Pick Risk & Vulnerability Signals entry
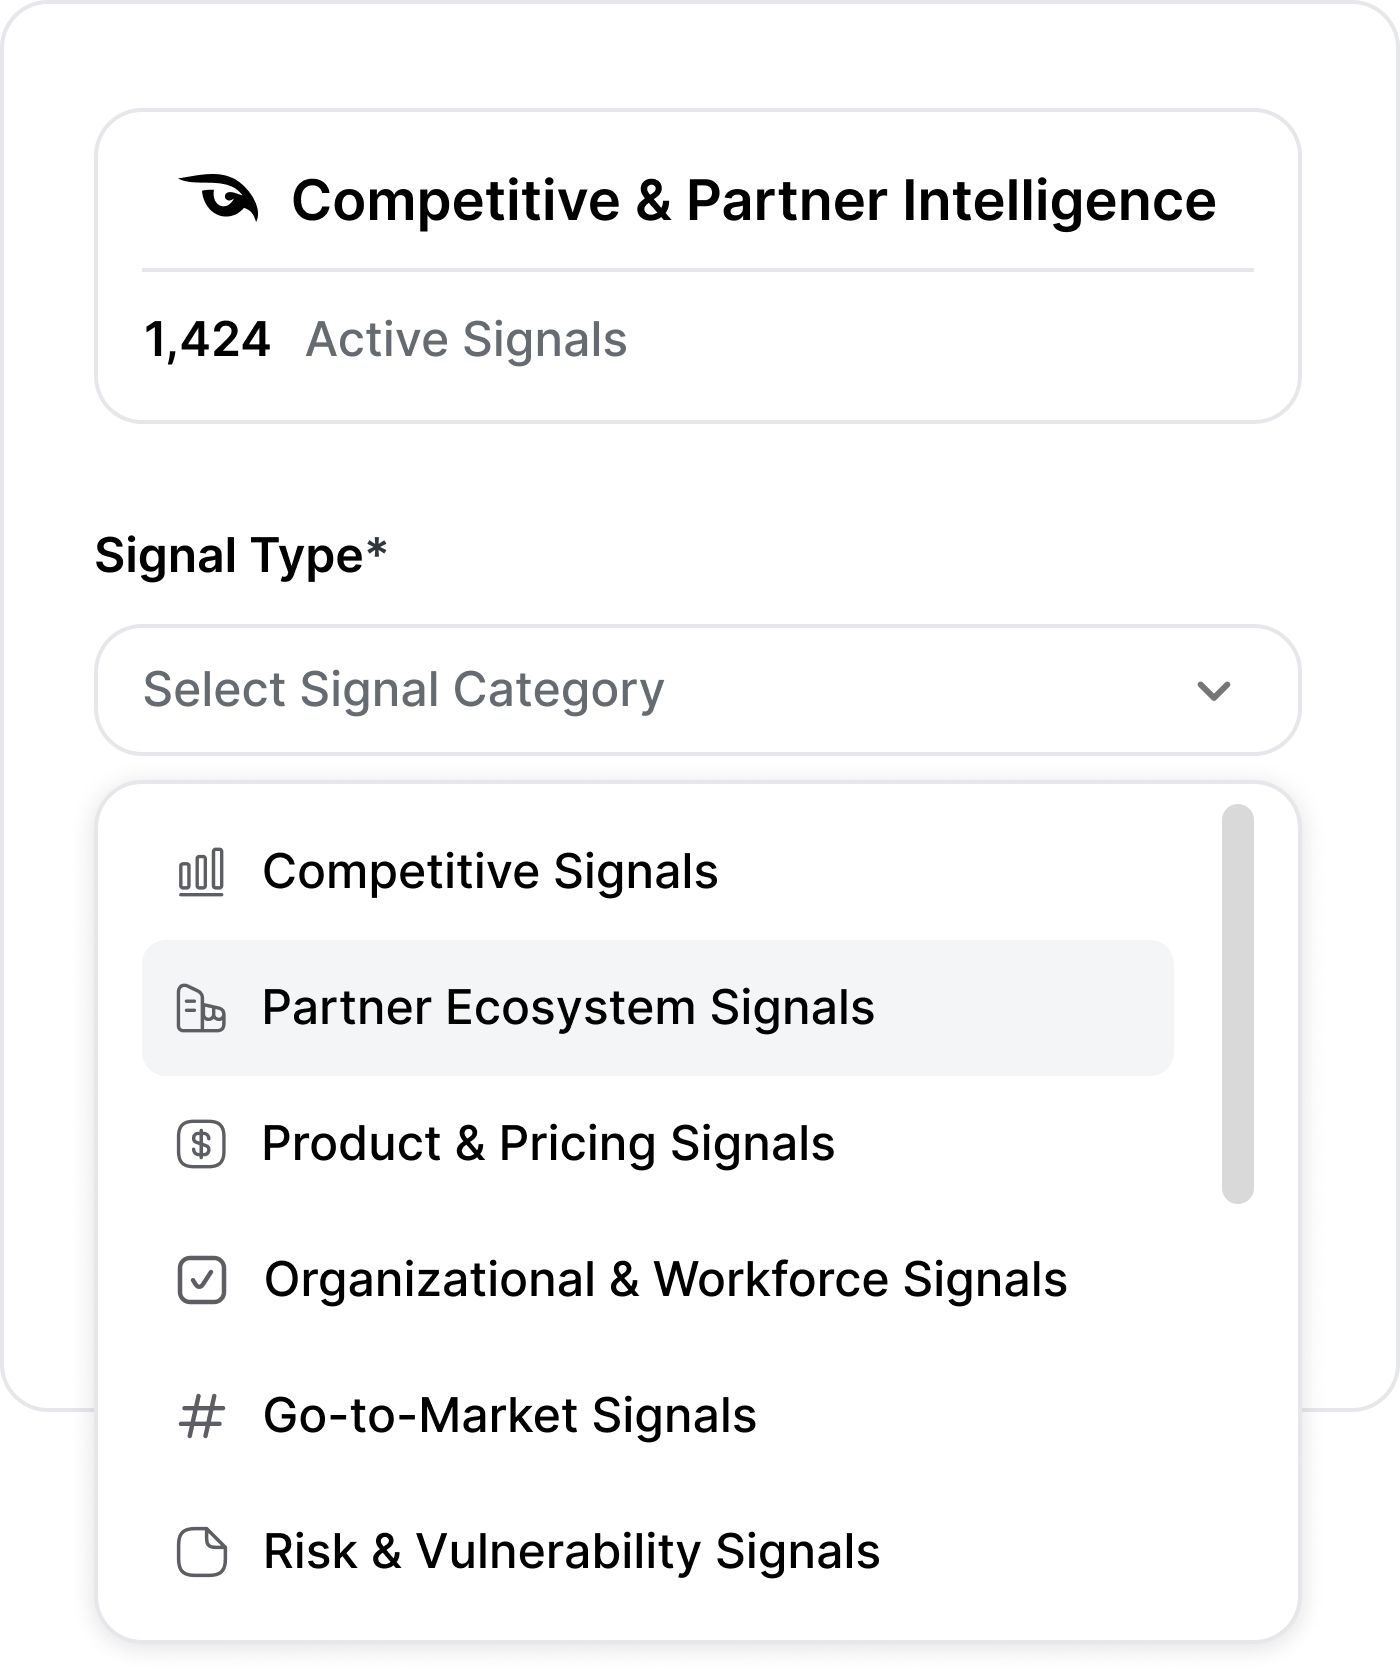Screen dimensions: 1400x1676 [x=571, y=1552]
